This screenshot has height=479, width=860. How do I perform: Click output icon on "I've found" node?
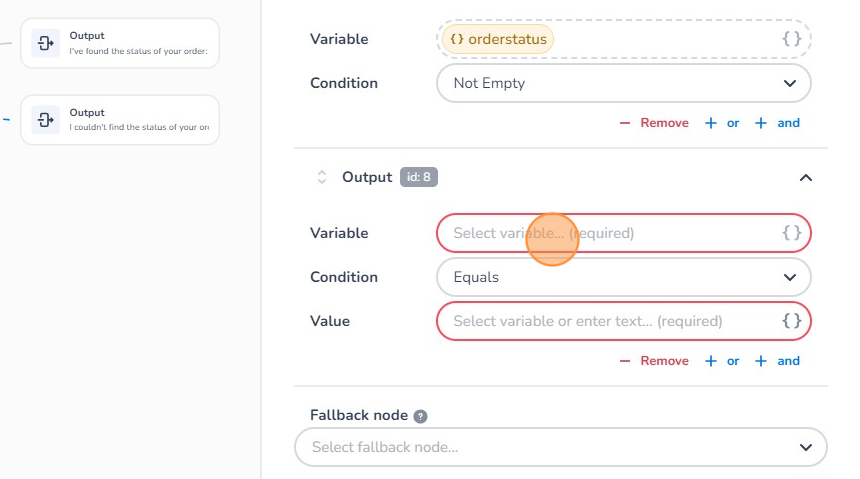pyautogui.click(x=45, y=43)
